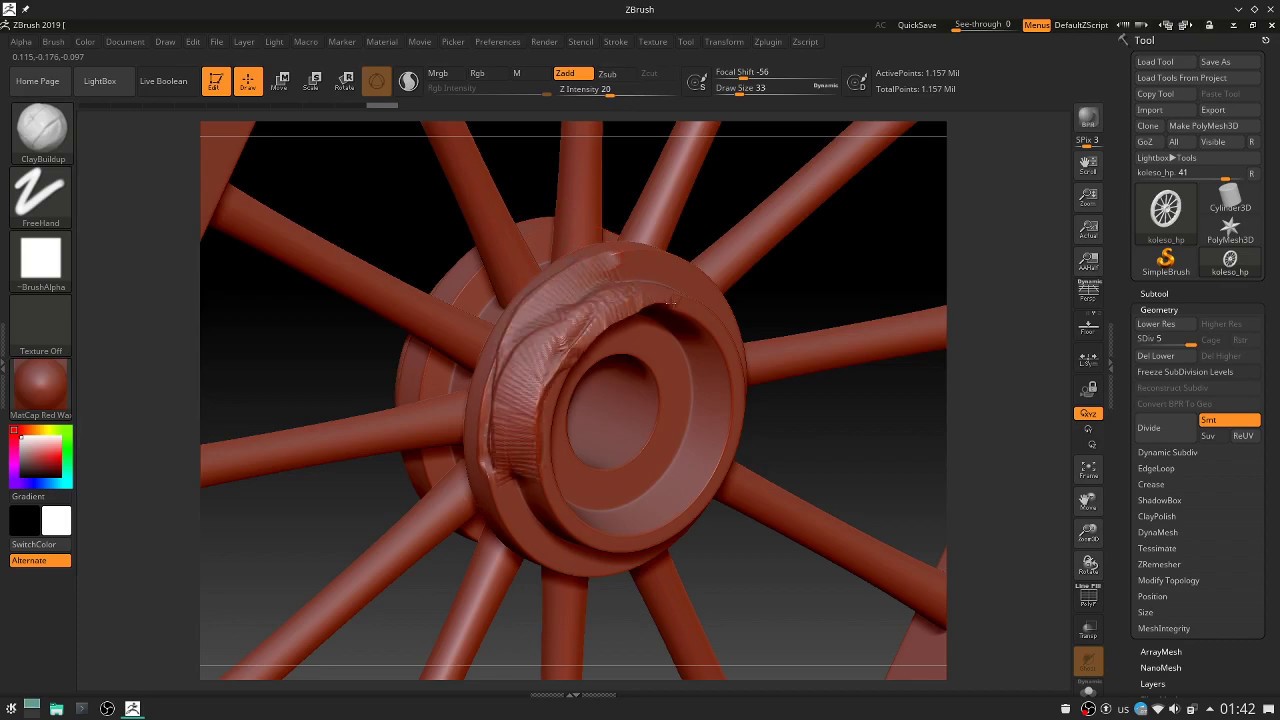Select the Move gizmo tool in top shelf
The image size is (1280, 720).
[280, 81]
